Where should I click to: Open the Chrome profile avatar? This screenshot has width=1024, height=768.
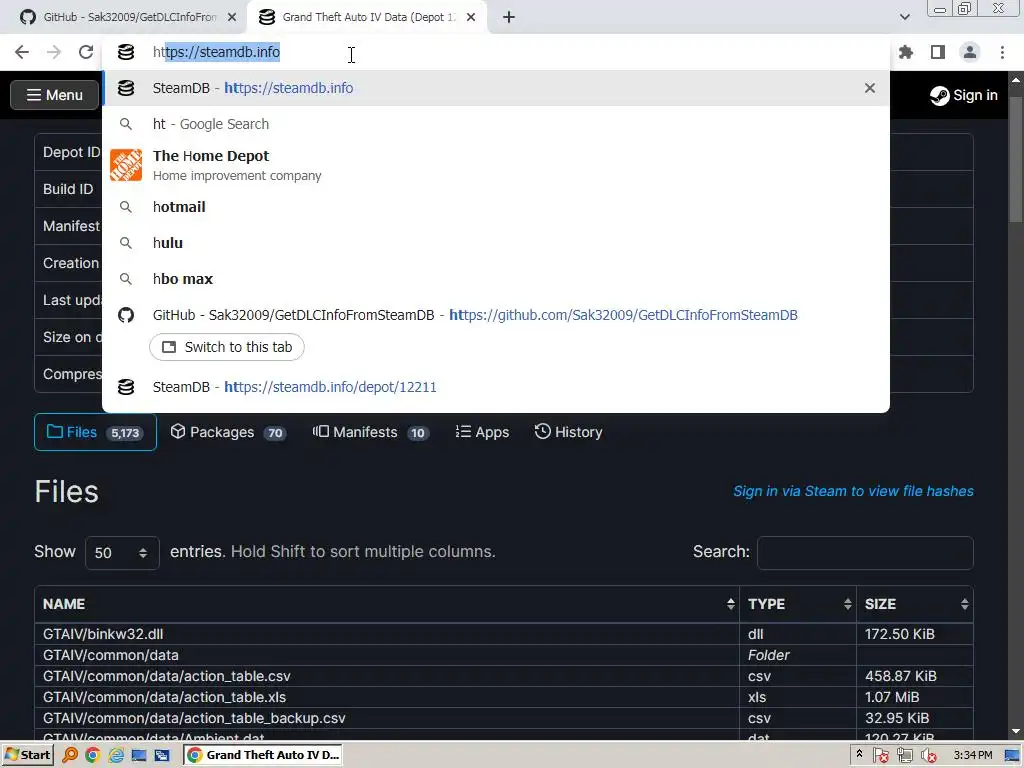click(970, 52)
